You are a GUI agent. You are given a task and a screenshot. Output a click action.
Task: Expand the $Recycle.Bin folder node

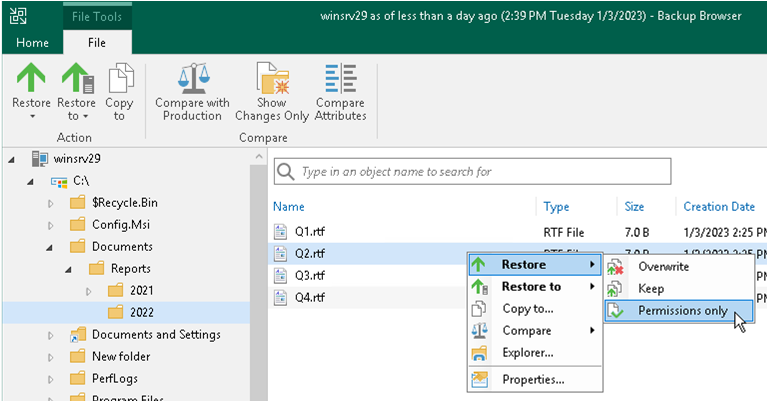(x=51, y=203)
